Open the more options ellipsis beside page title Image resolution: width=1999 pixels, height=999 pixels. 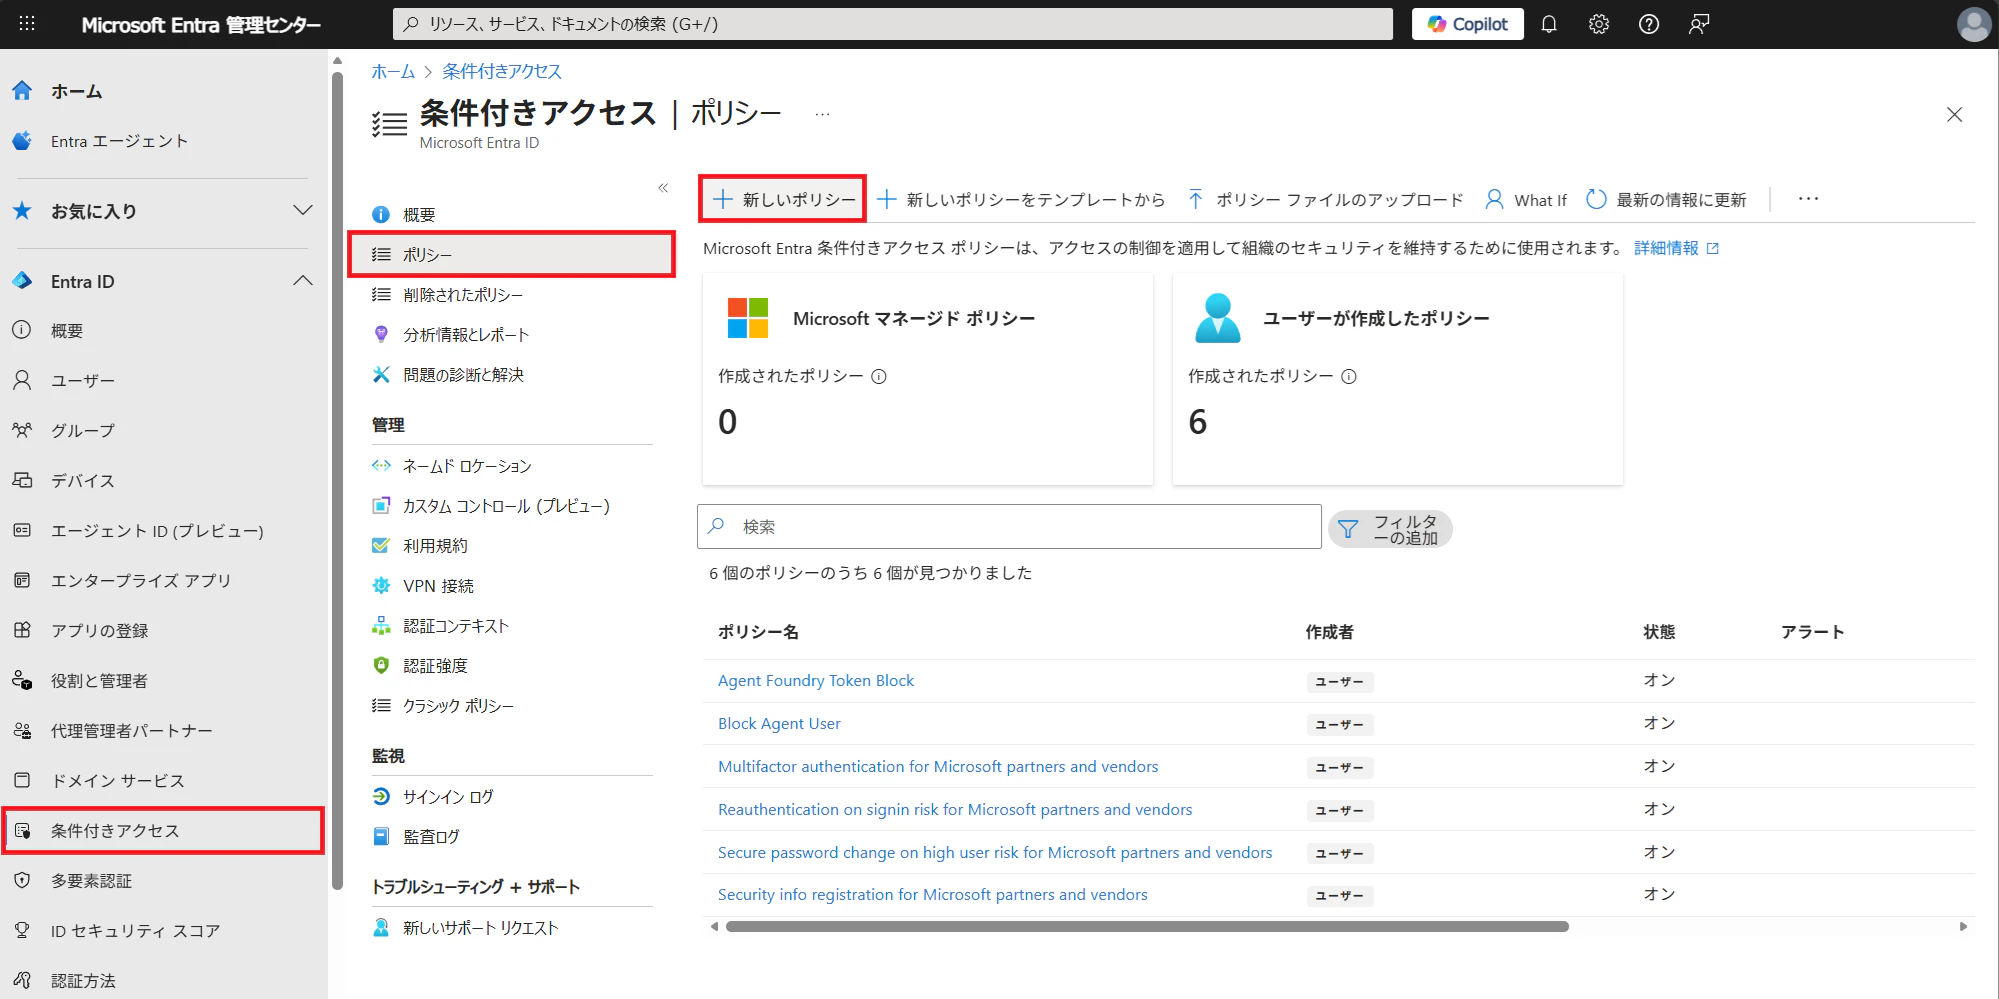click(x=822, y=114)
